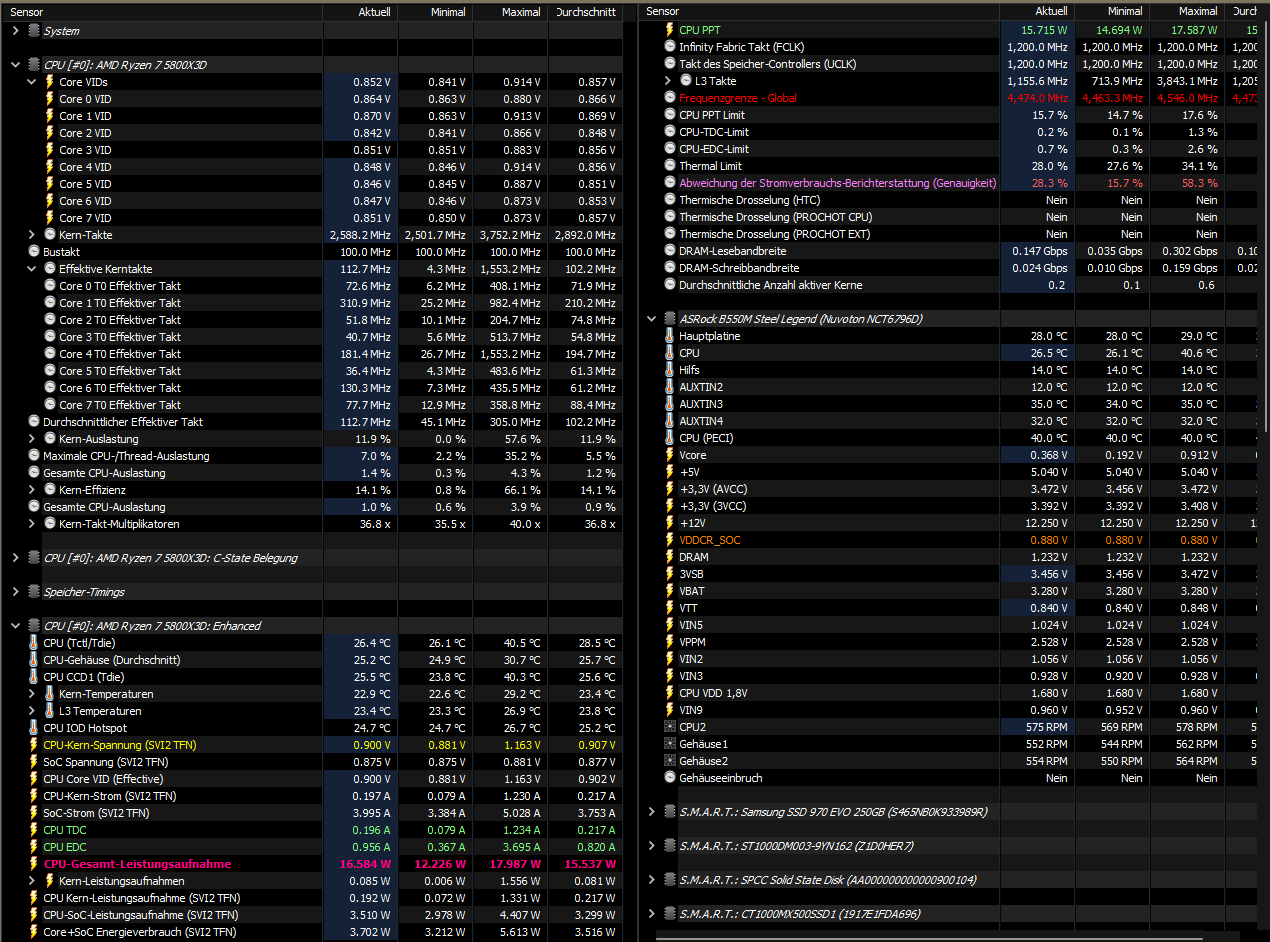
Task: Expand the Kern-Effizienz row
Action: click(32, 490)
